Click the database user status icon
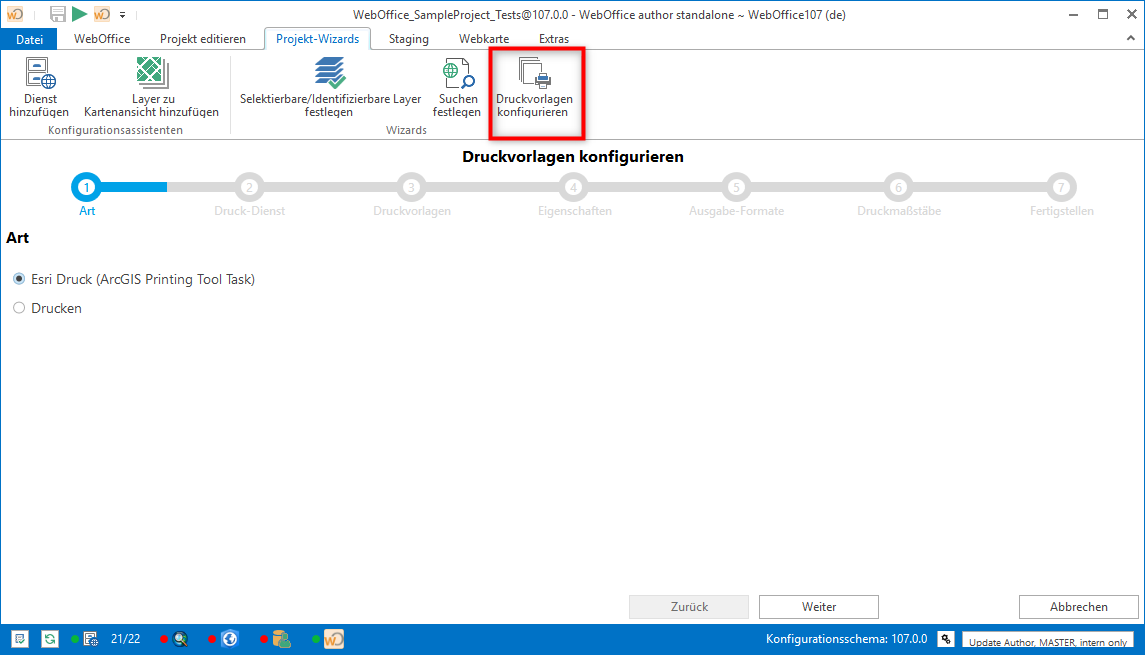1145x655 pixels. (281, 640)
